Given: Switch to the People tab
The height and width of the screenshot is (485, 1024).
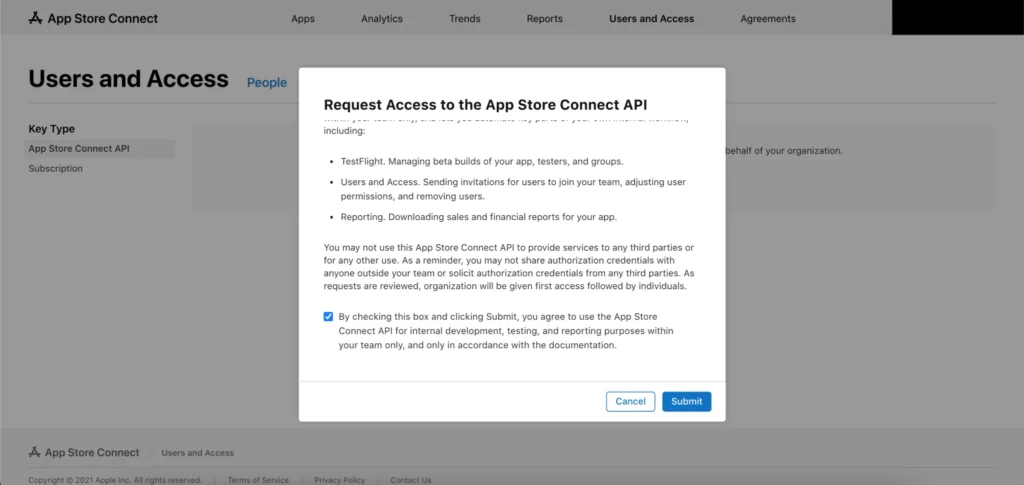Looking at the screenshot, I should click(267, 83).
